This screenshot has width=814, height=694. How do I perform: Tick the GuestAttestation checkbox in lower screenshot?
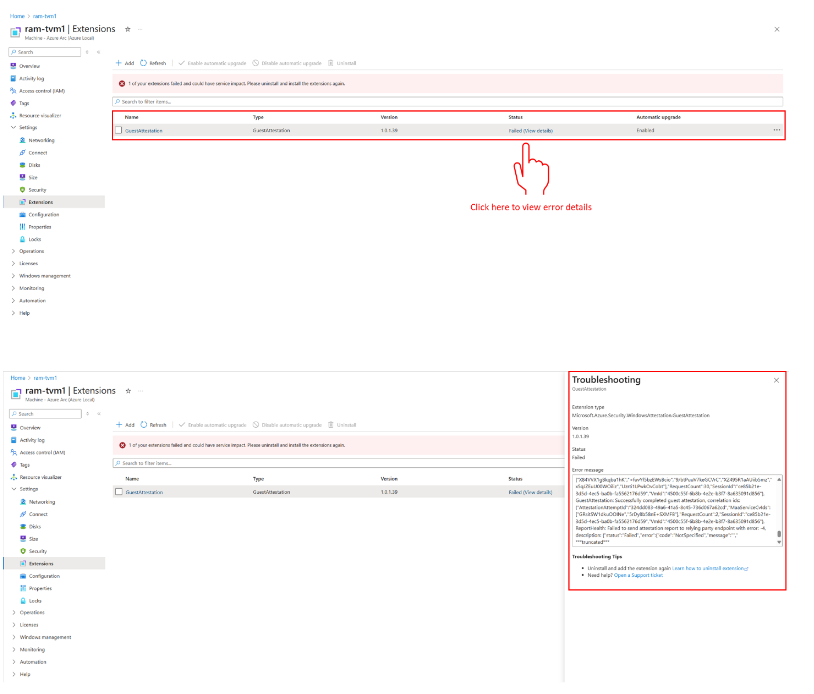coord(119,492)
